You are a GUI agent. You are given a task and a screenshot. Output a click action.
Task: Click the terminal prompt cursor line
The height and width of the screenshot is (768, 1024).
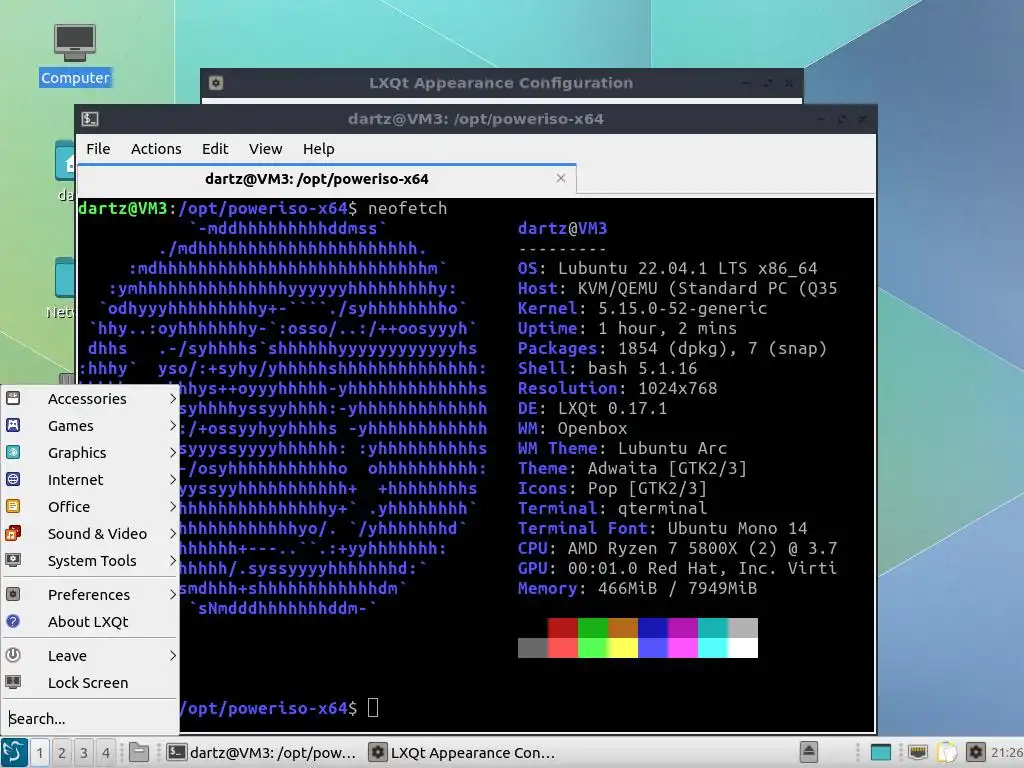pos(373,708)
